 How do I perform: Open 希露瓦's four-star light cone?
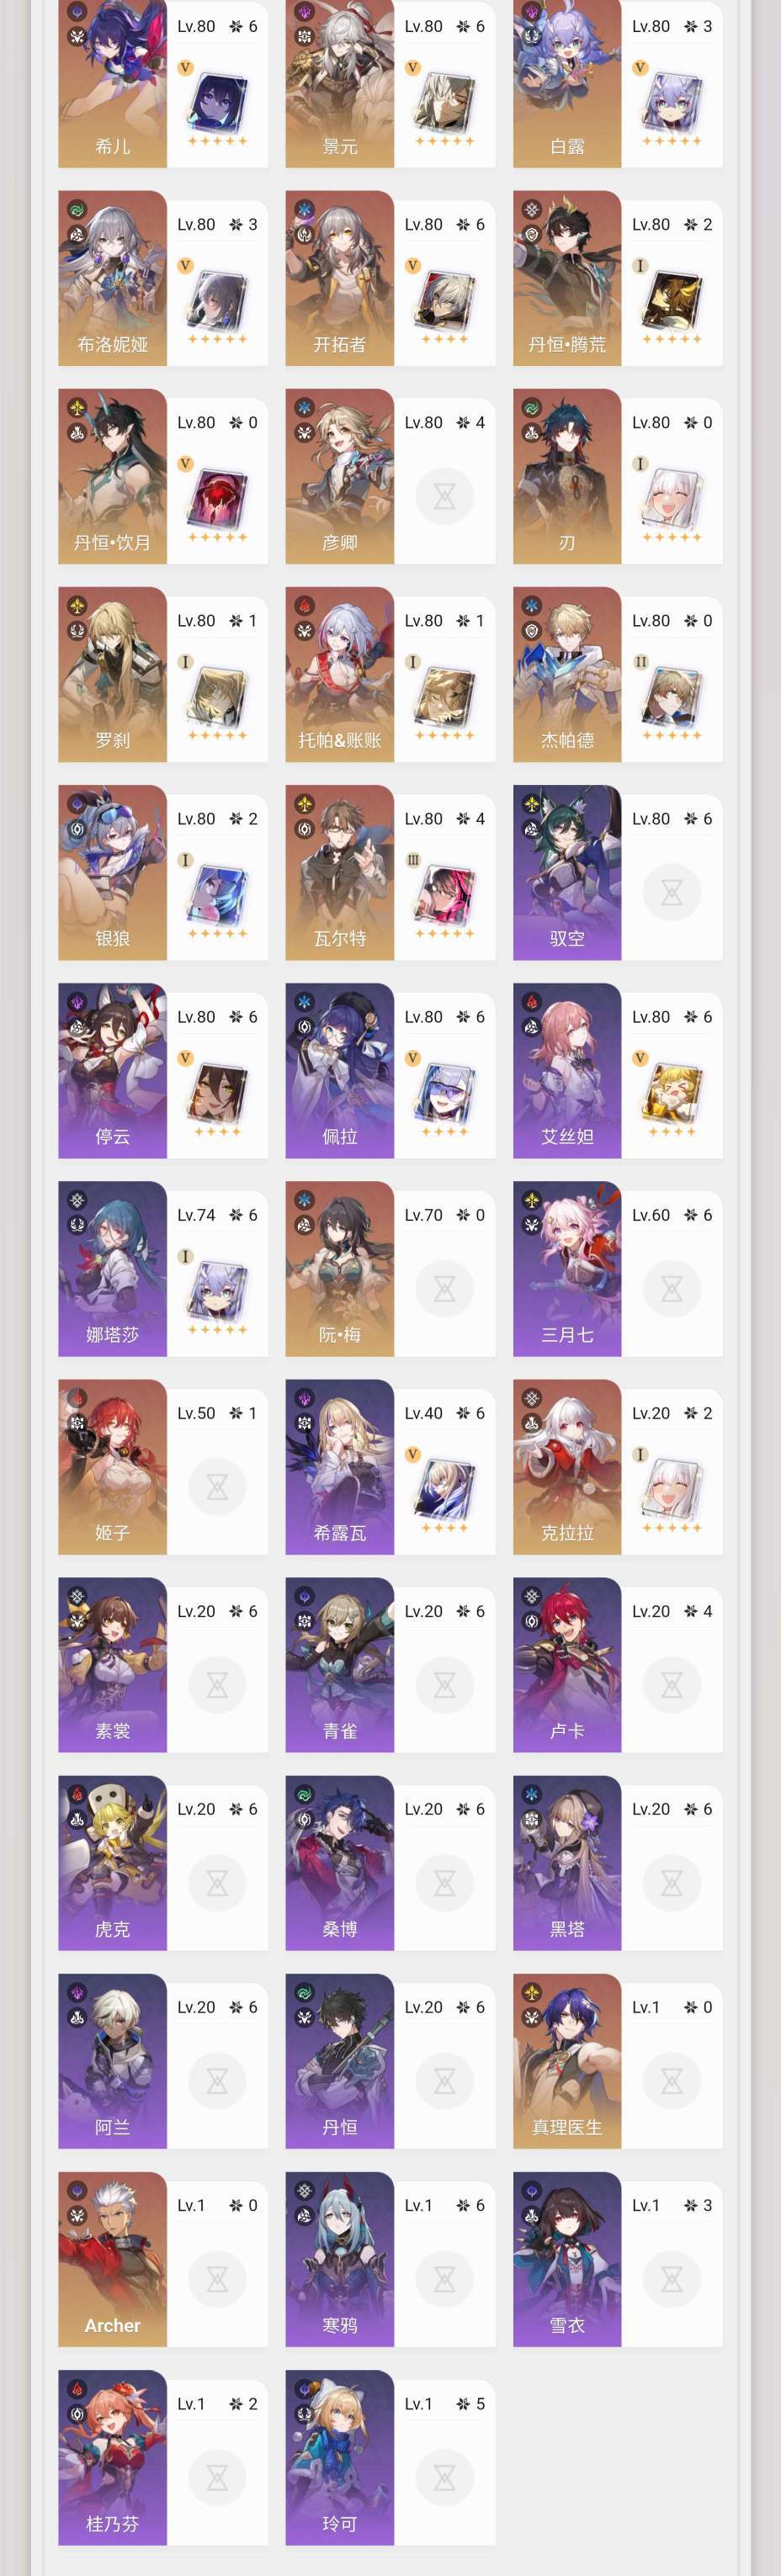[444, 1487]
